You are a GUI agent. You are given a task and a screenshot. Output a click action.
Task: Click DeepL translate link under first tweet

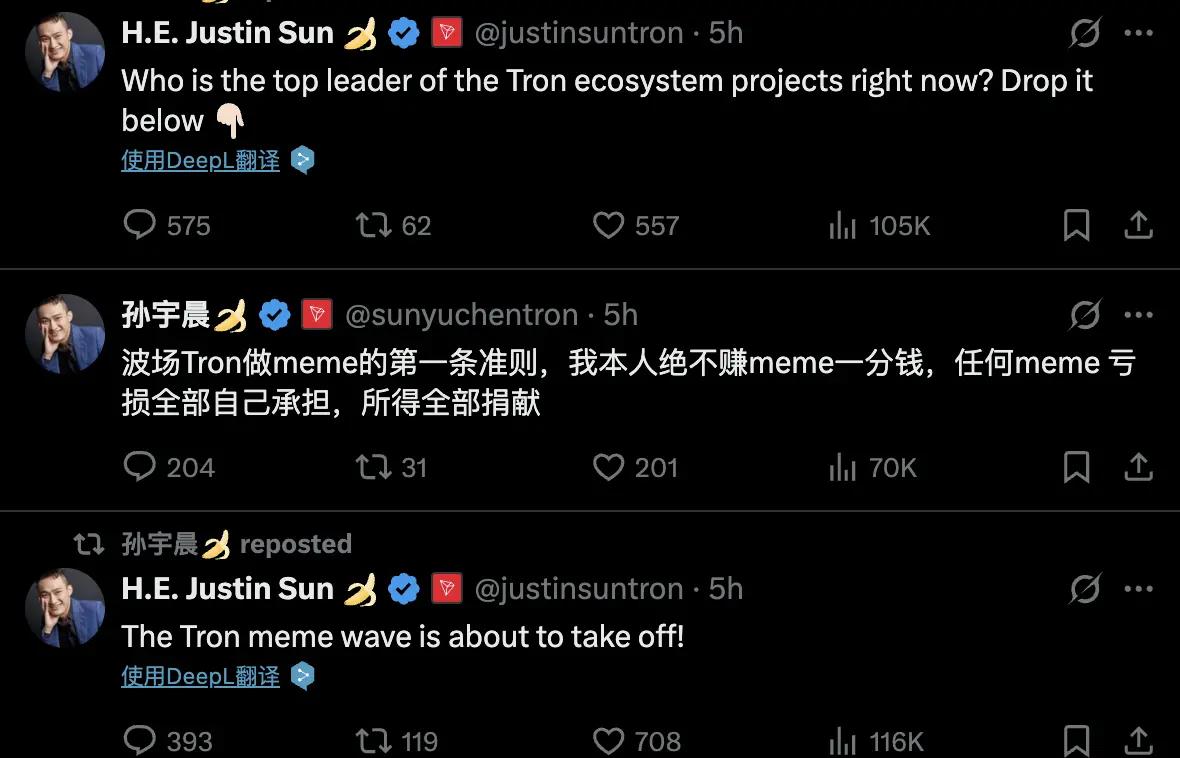(x=200, y=160)
